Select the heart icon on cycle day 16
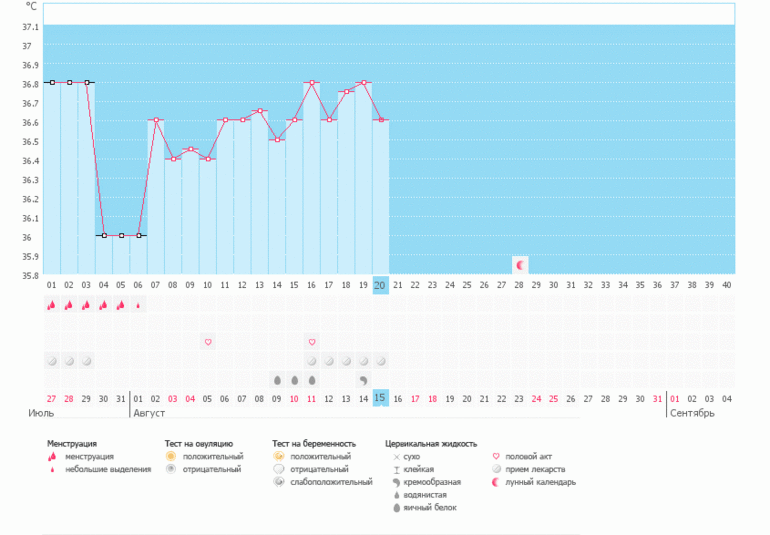770x535 pixels. [x=312, y=342]
